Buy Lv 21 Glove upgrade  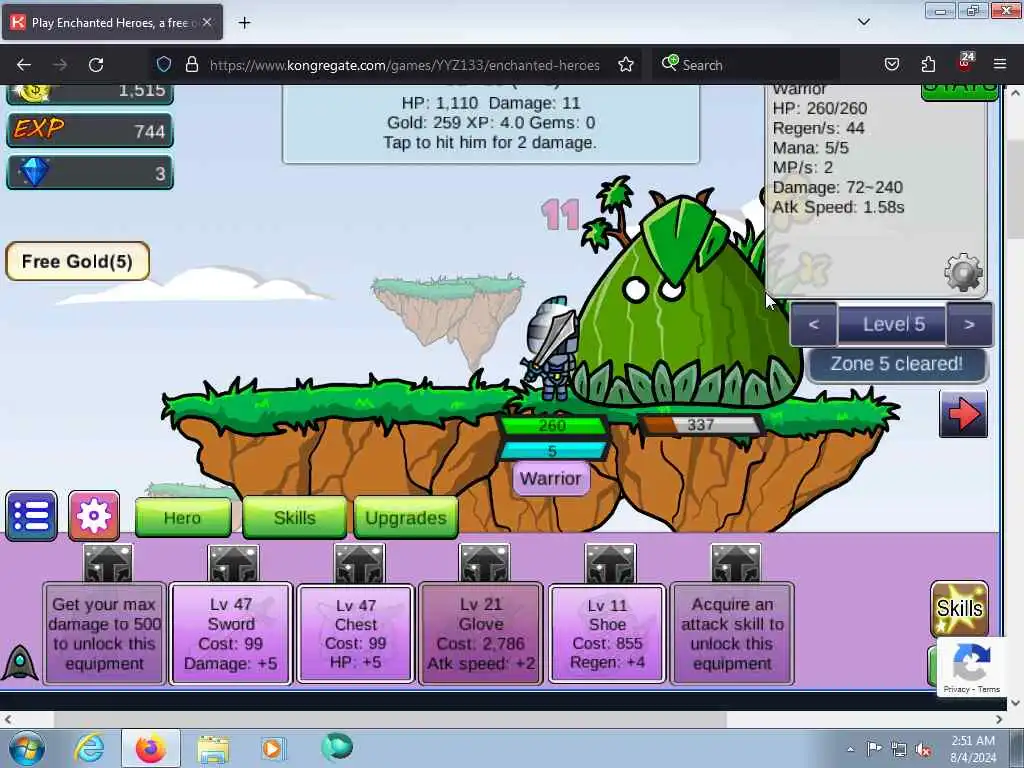[x=481, y=633]
